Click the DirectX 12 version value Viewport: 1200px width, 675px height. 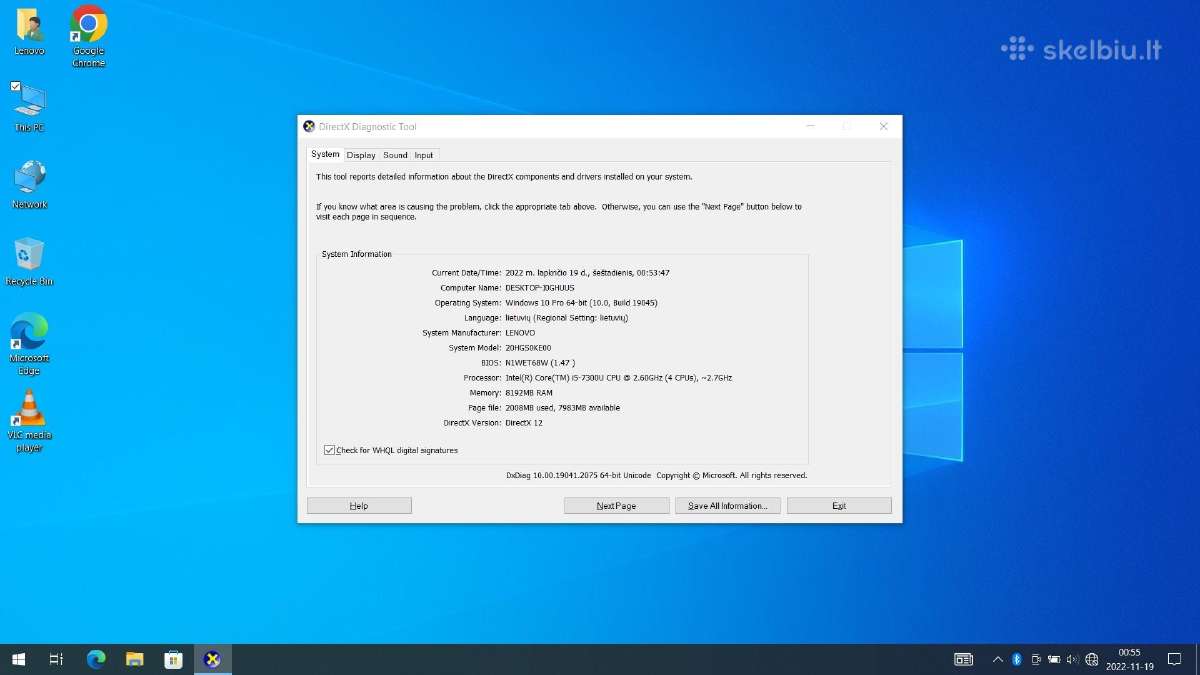tap(524, 423)
